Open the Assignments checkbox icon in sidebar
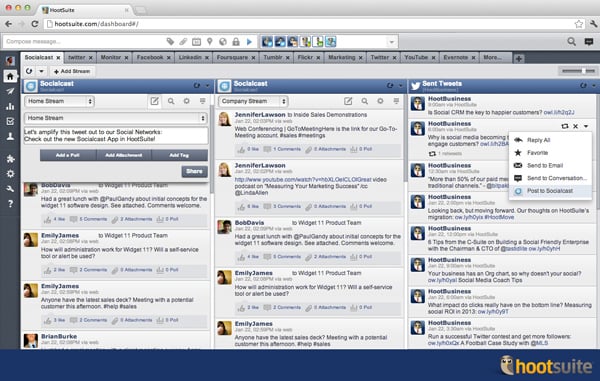Screen dimensions: 600x381 click(x=10, y=121)
